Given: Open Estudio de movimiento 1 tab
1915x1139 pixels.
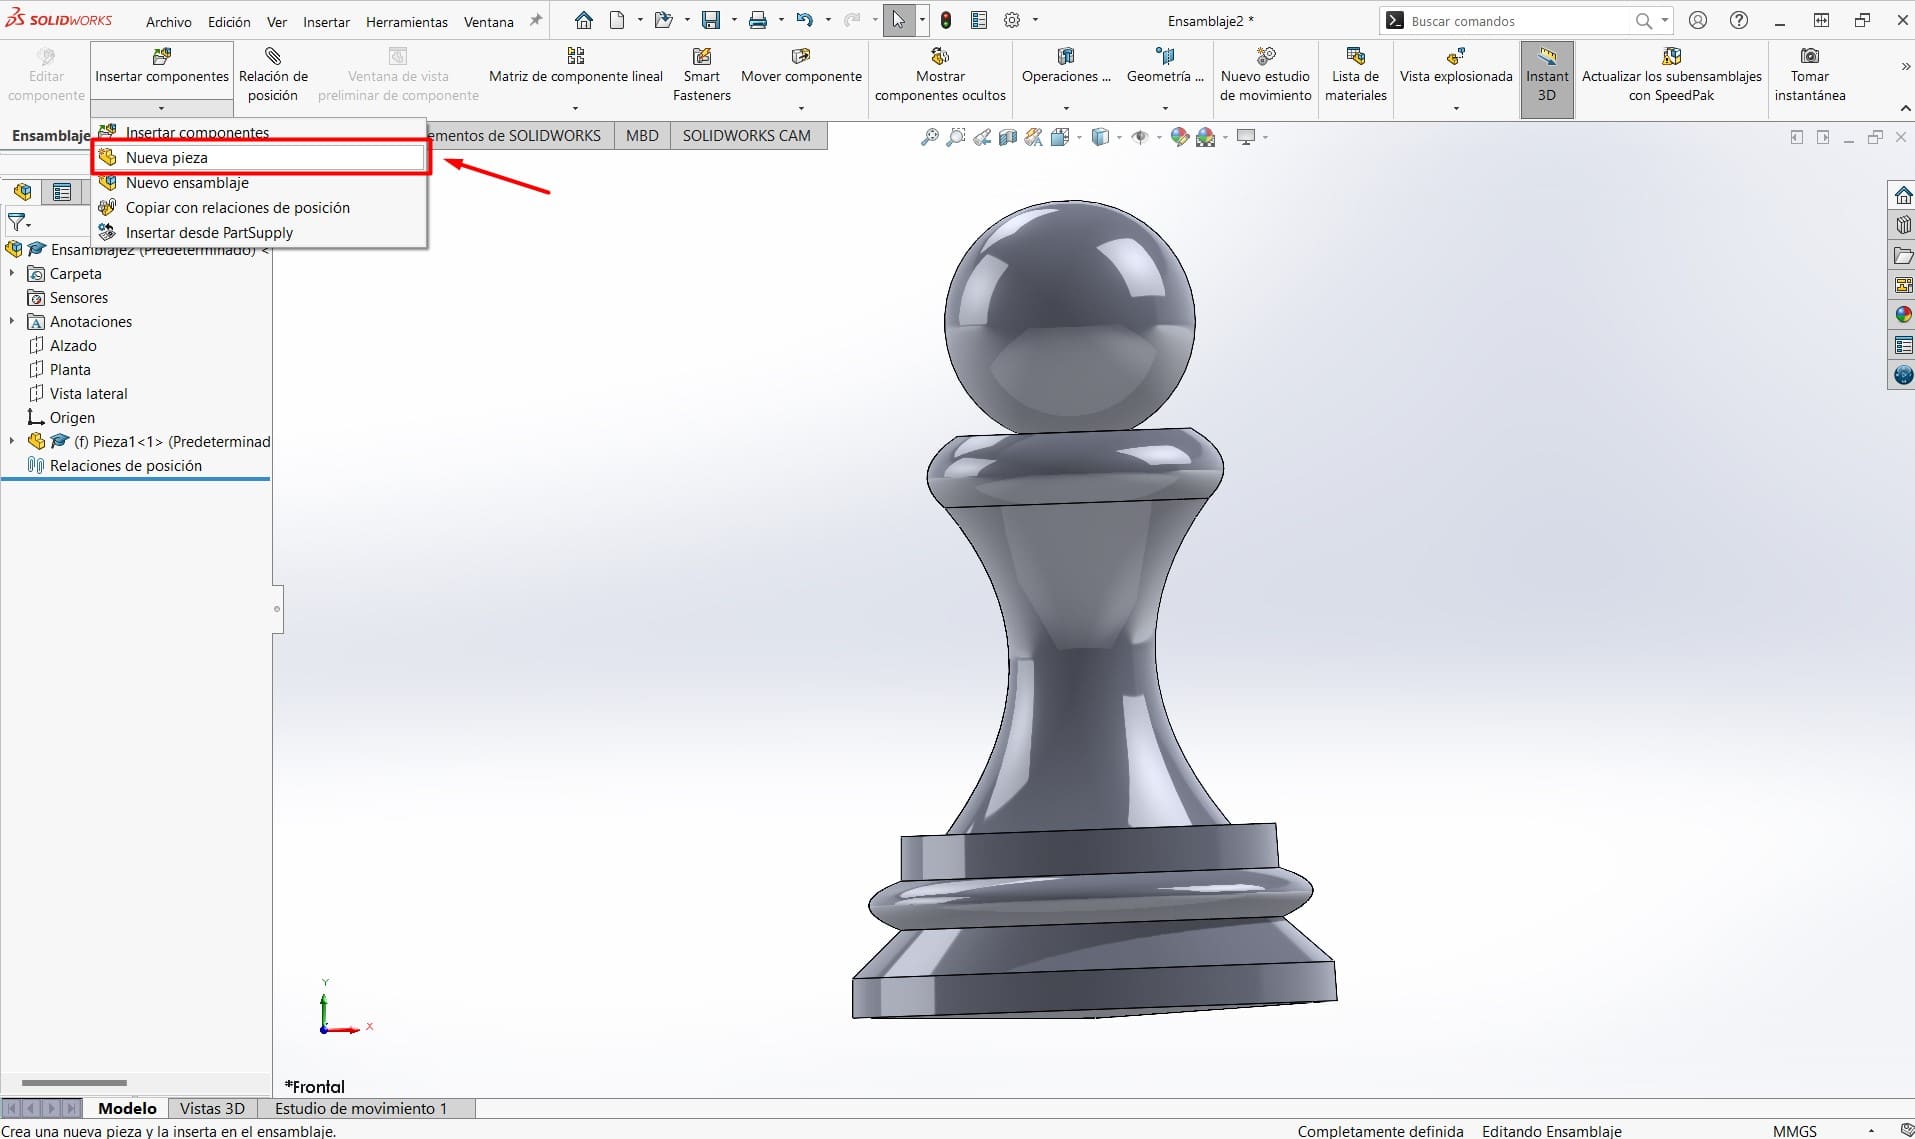Looking at the screenshot, I should [361, 1108].
